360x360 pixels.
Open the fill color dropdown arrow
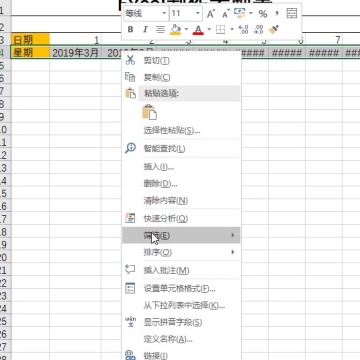coord(186,30)
